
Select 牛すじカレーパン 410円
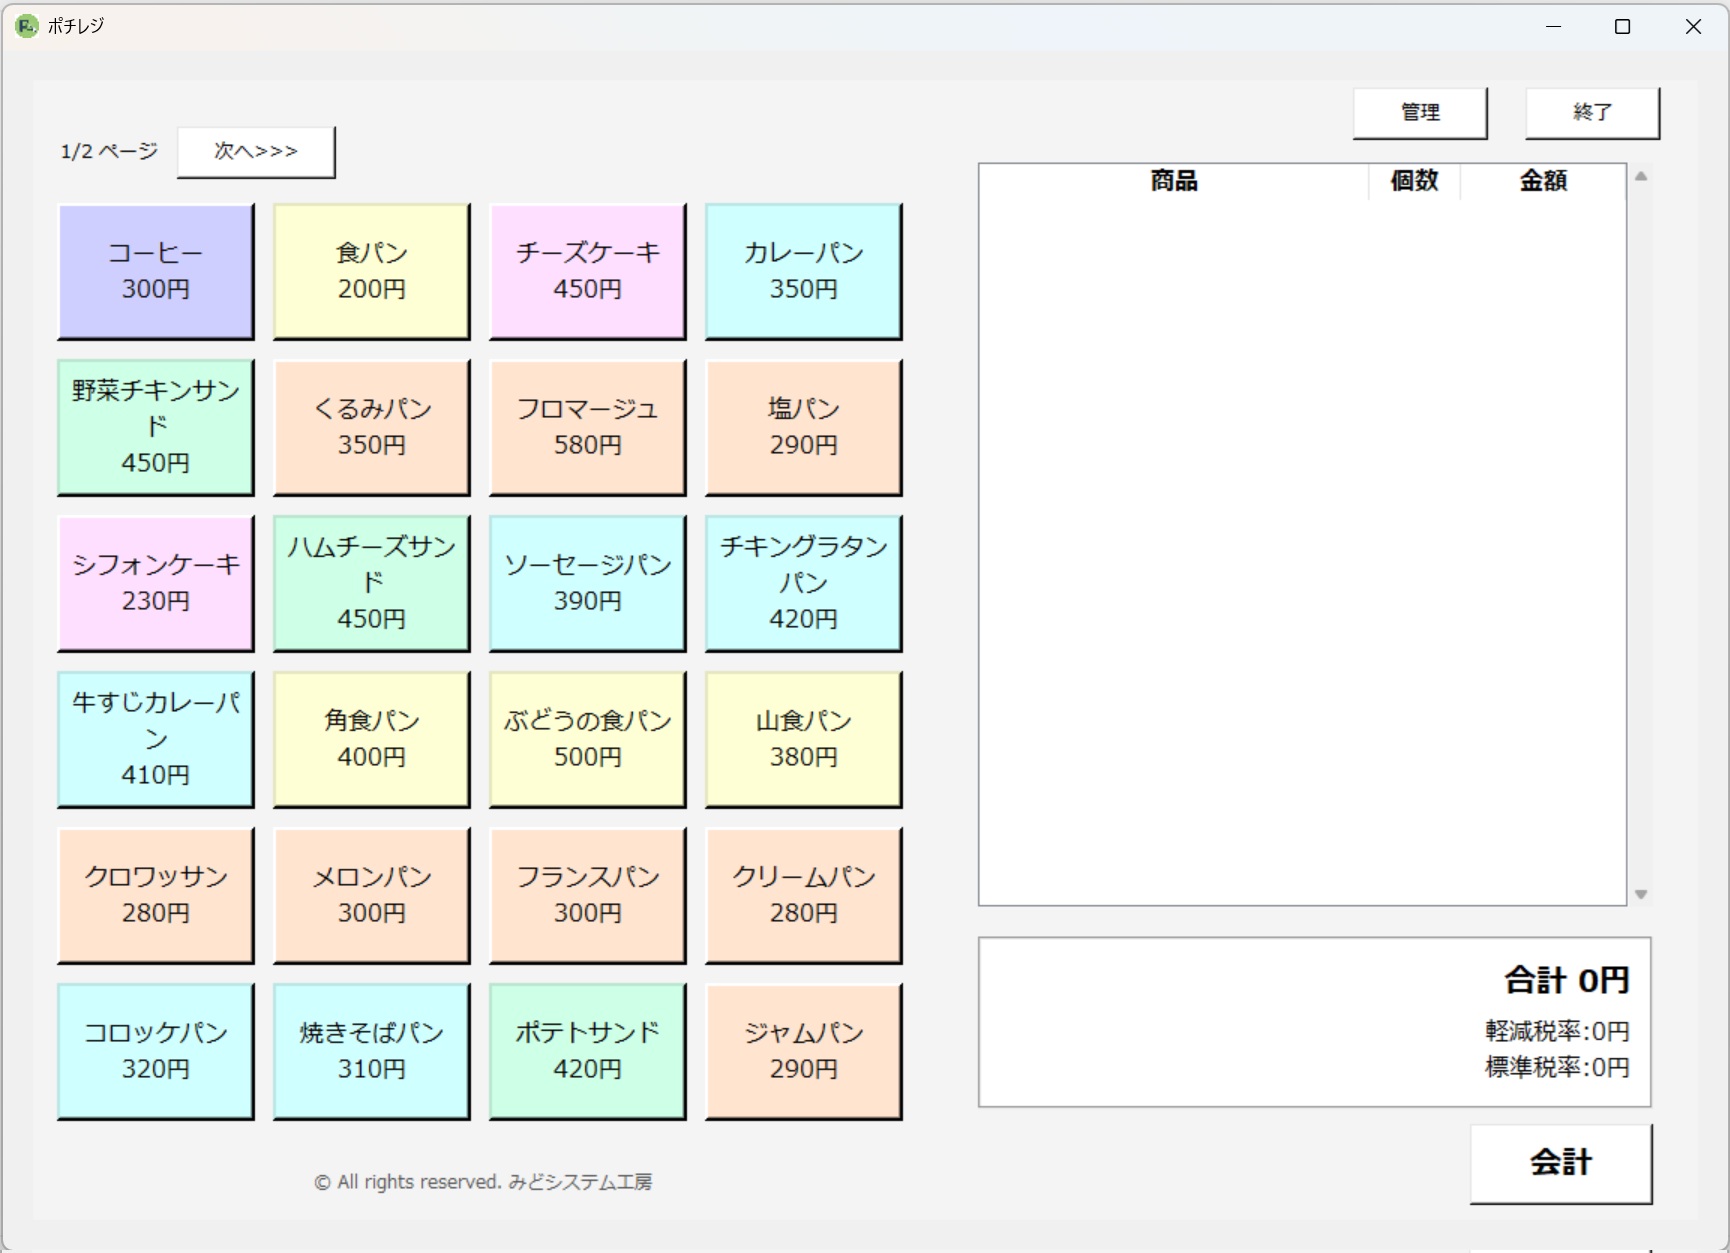[x=155, y=739]
